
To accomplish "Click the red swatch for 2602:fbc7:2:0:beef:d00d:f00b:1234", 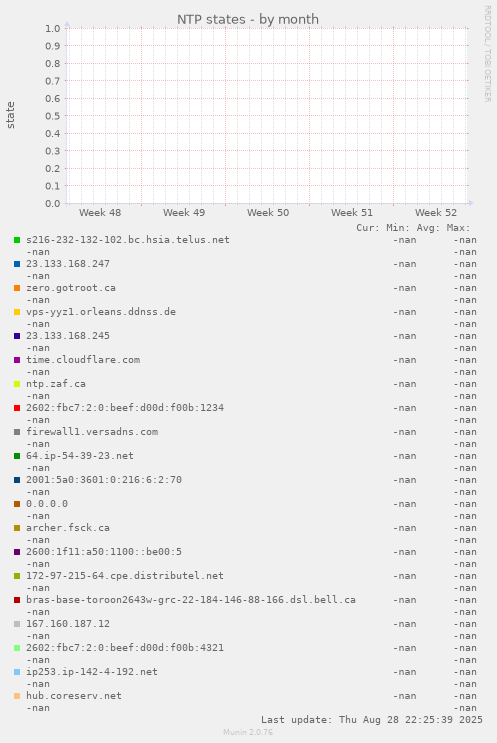I will (17, 408).
